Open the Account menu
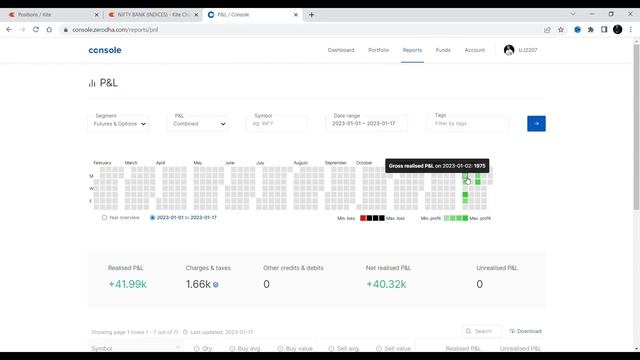 (x=475, y=50)
